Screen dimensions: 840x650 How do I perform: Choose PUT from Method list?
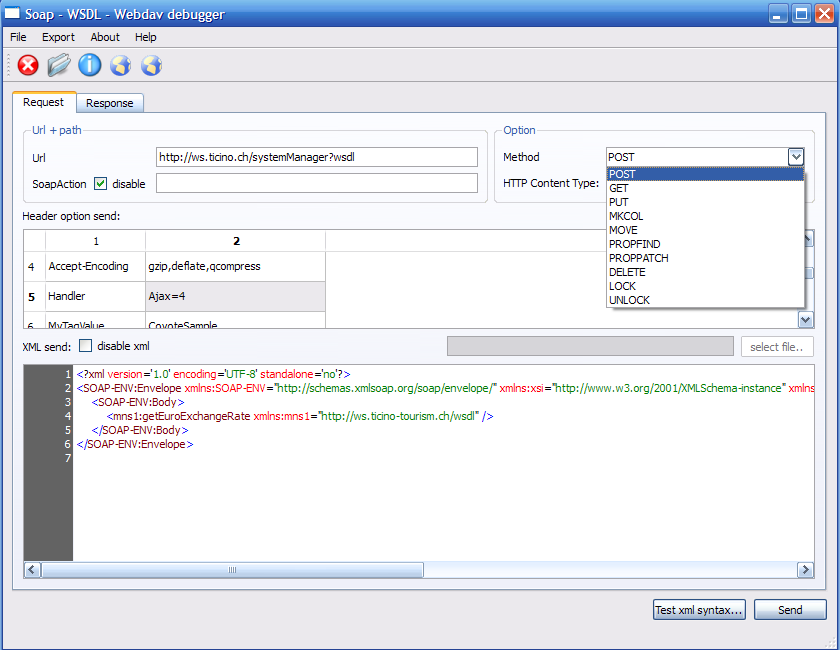[705, 202]
